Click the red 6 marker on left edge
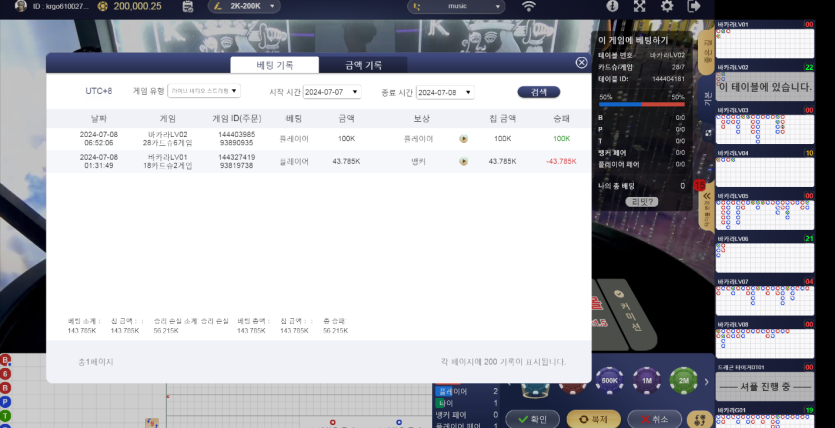Screen dimensions: 835x428 pyautogui.click(x=5, y=374)
